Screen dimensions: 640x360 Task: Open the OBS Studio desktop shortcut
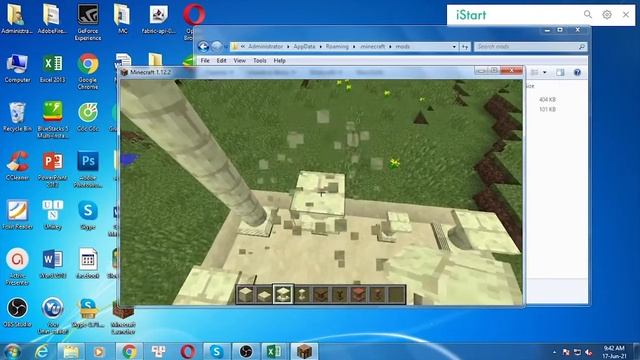(17, 313)
